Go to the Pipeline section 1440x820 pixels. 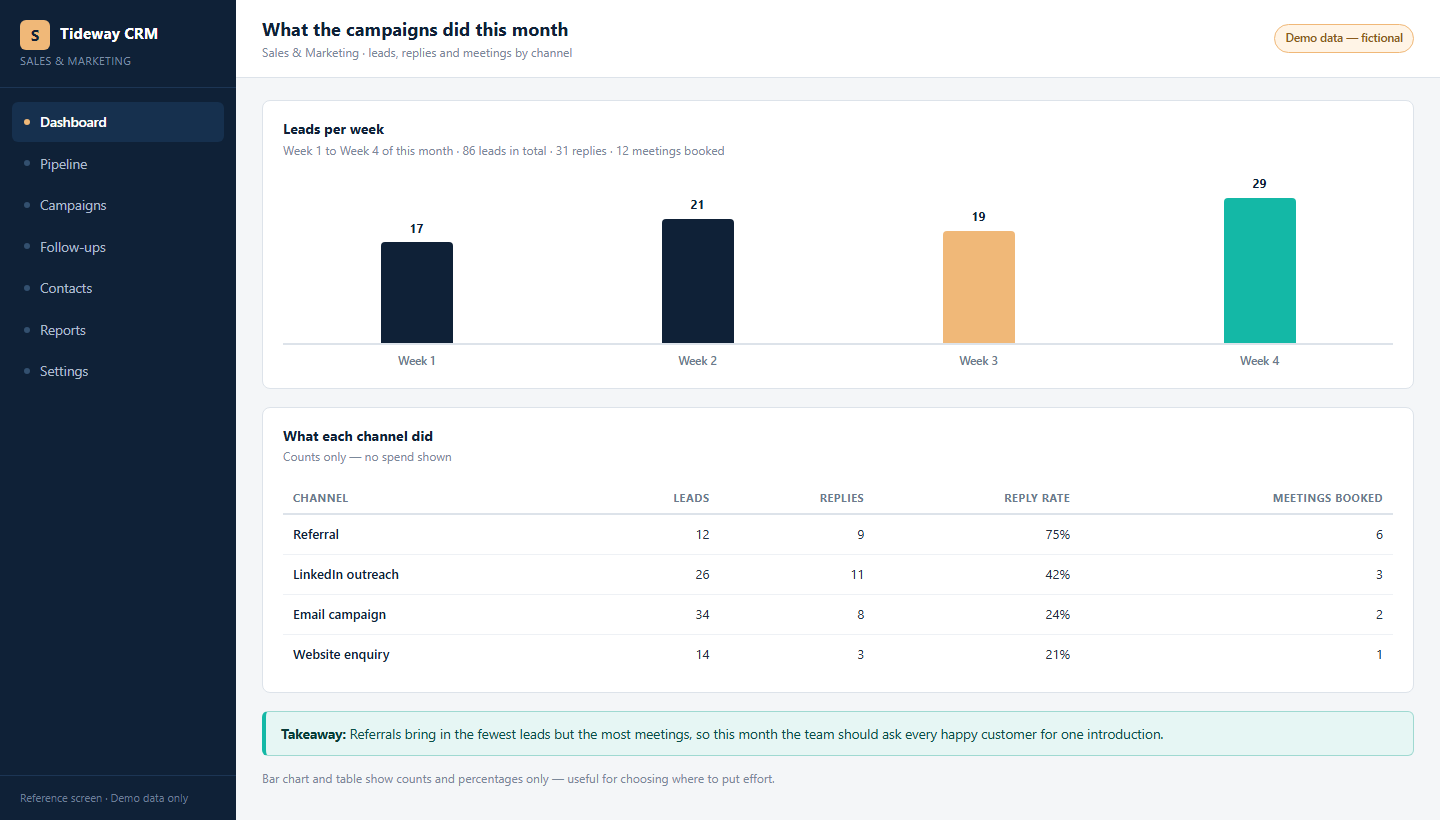pos(118,164)
